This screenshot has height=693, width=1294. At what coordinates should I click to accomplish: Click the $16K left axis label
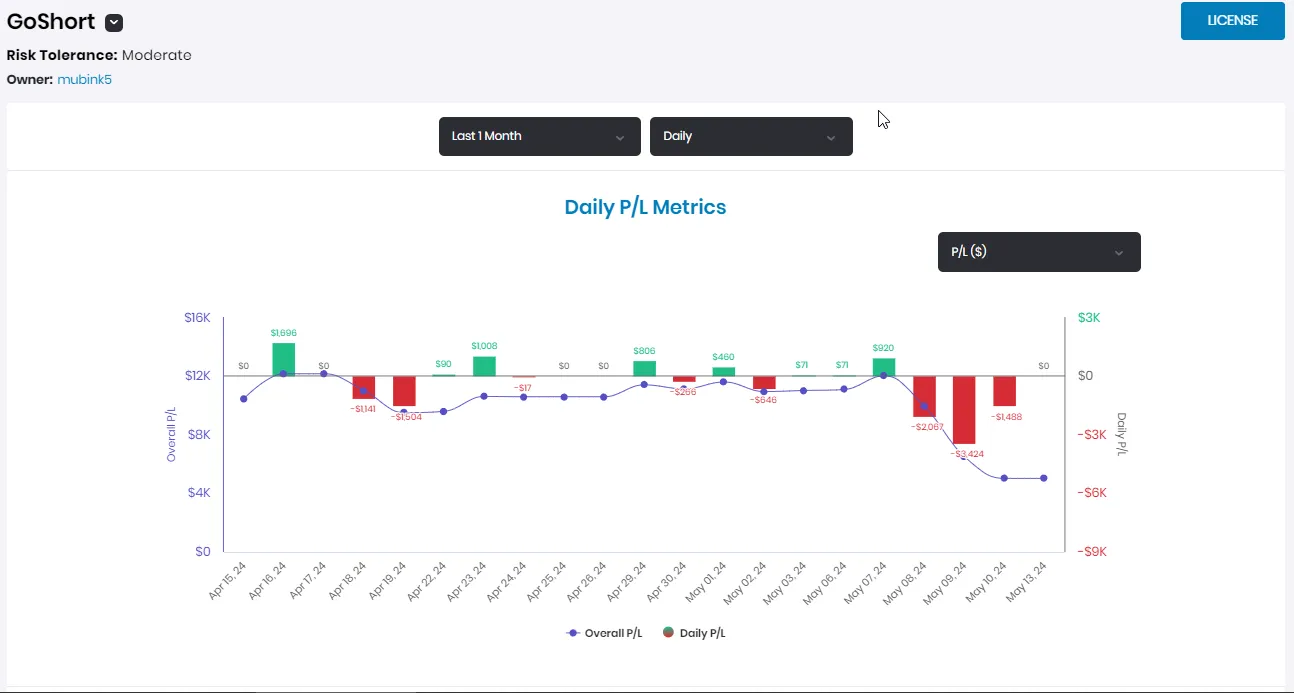point(197,318)
